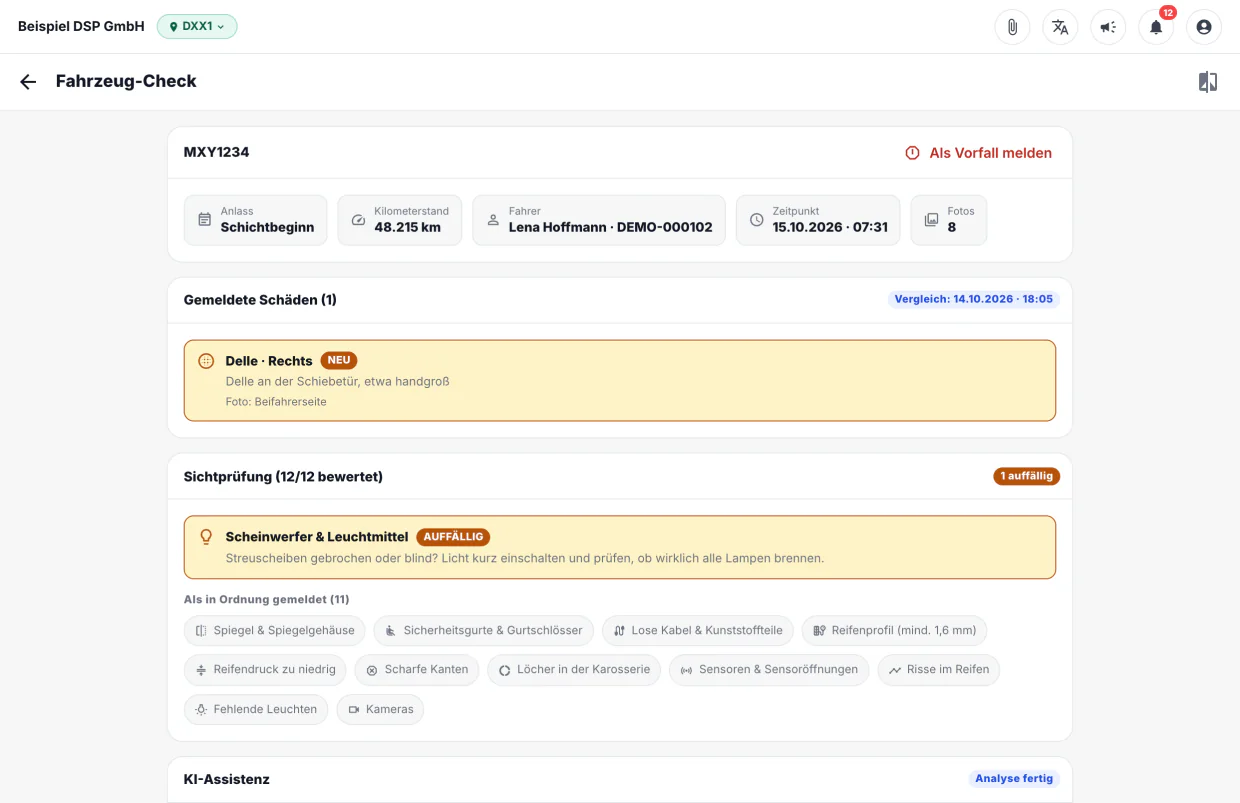Open the user account profile icon

click(1204, 27)
